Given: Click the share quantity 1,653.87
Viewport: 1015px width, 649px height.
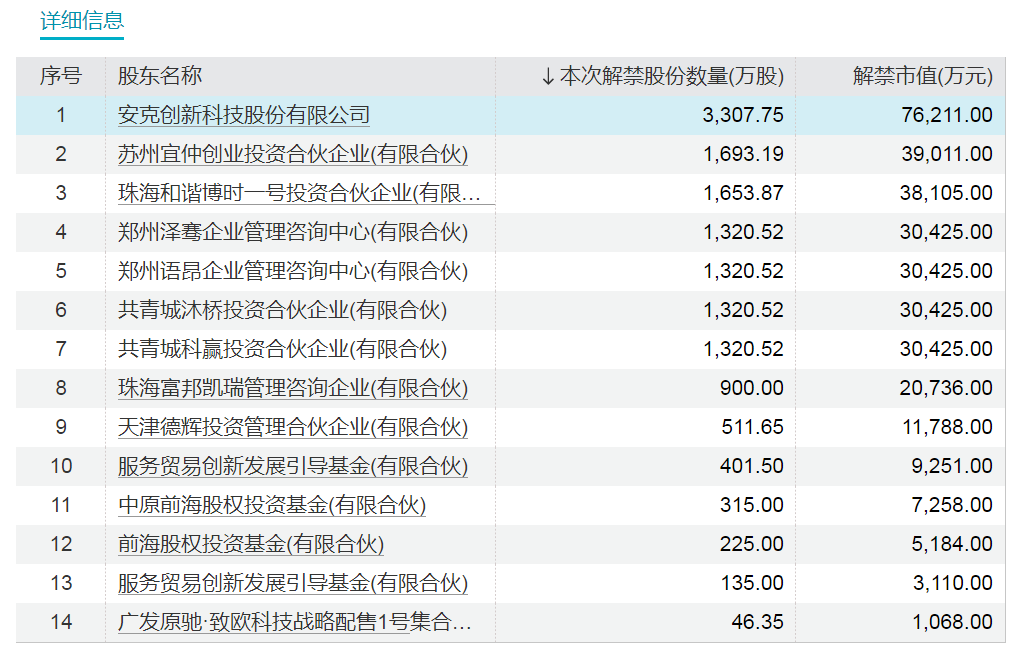Looking at the screenshot, I should click(x=743, y=193).
